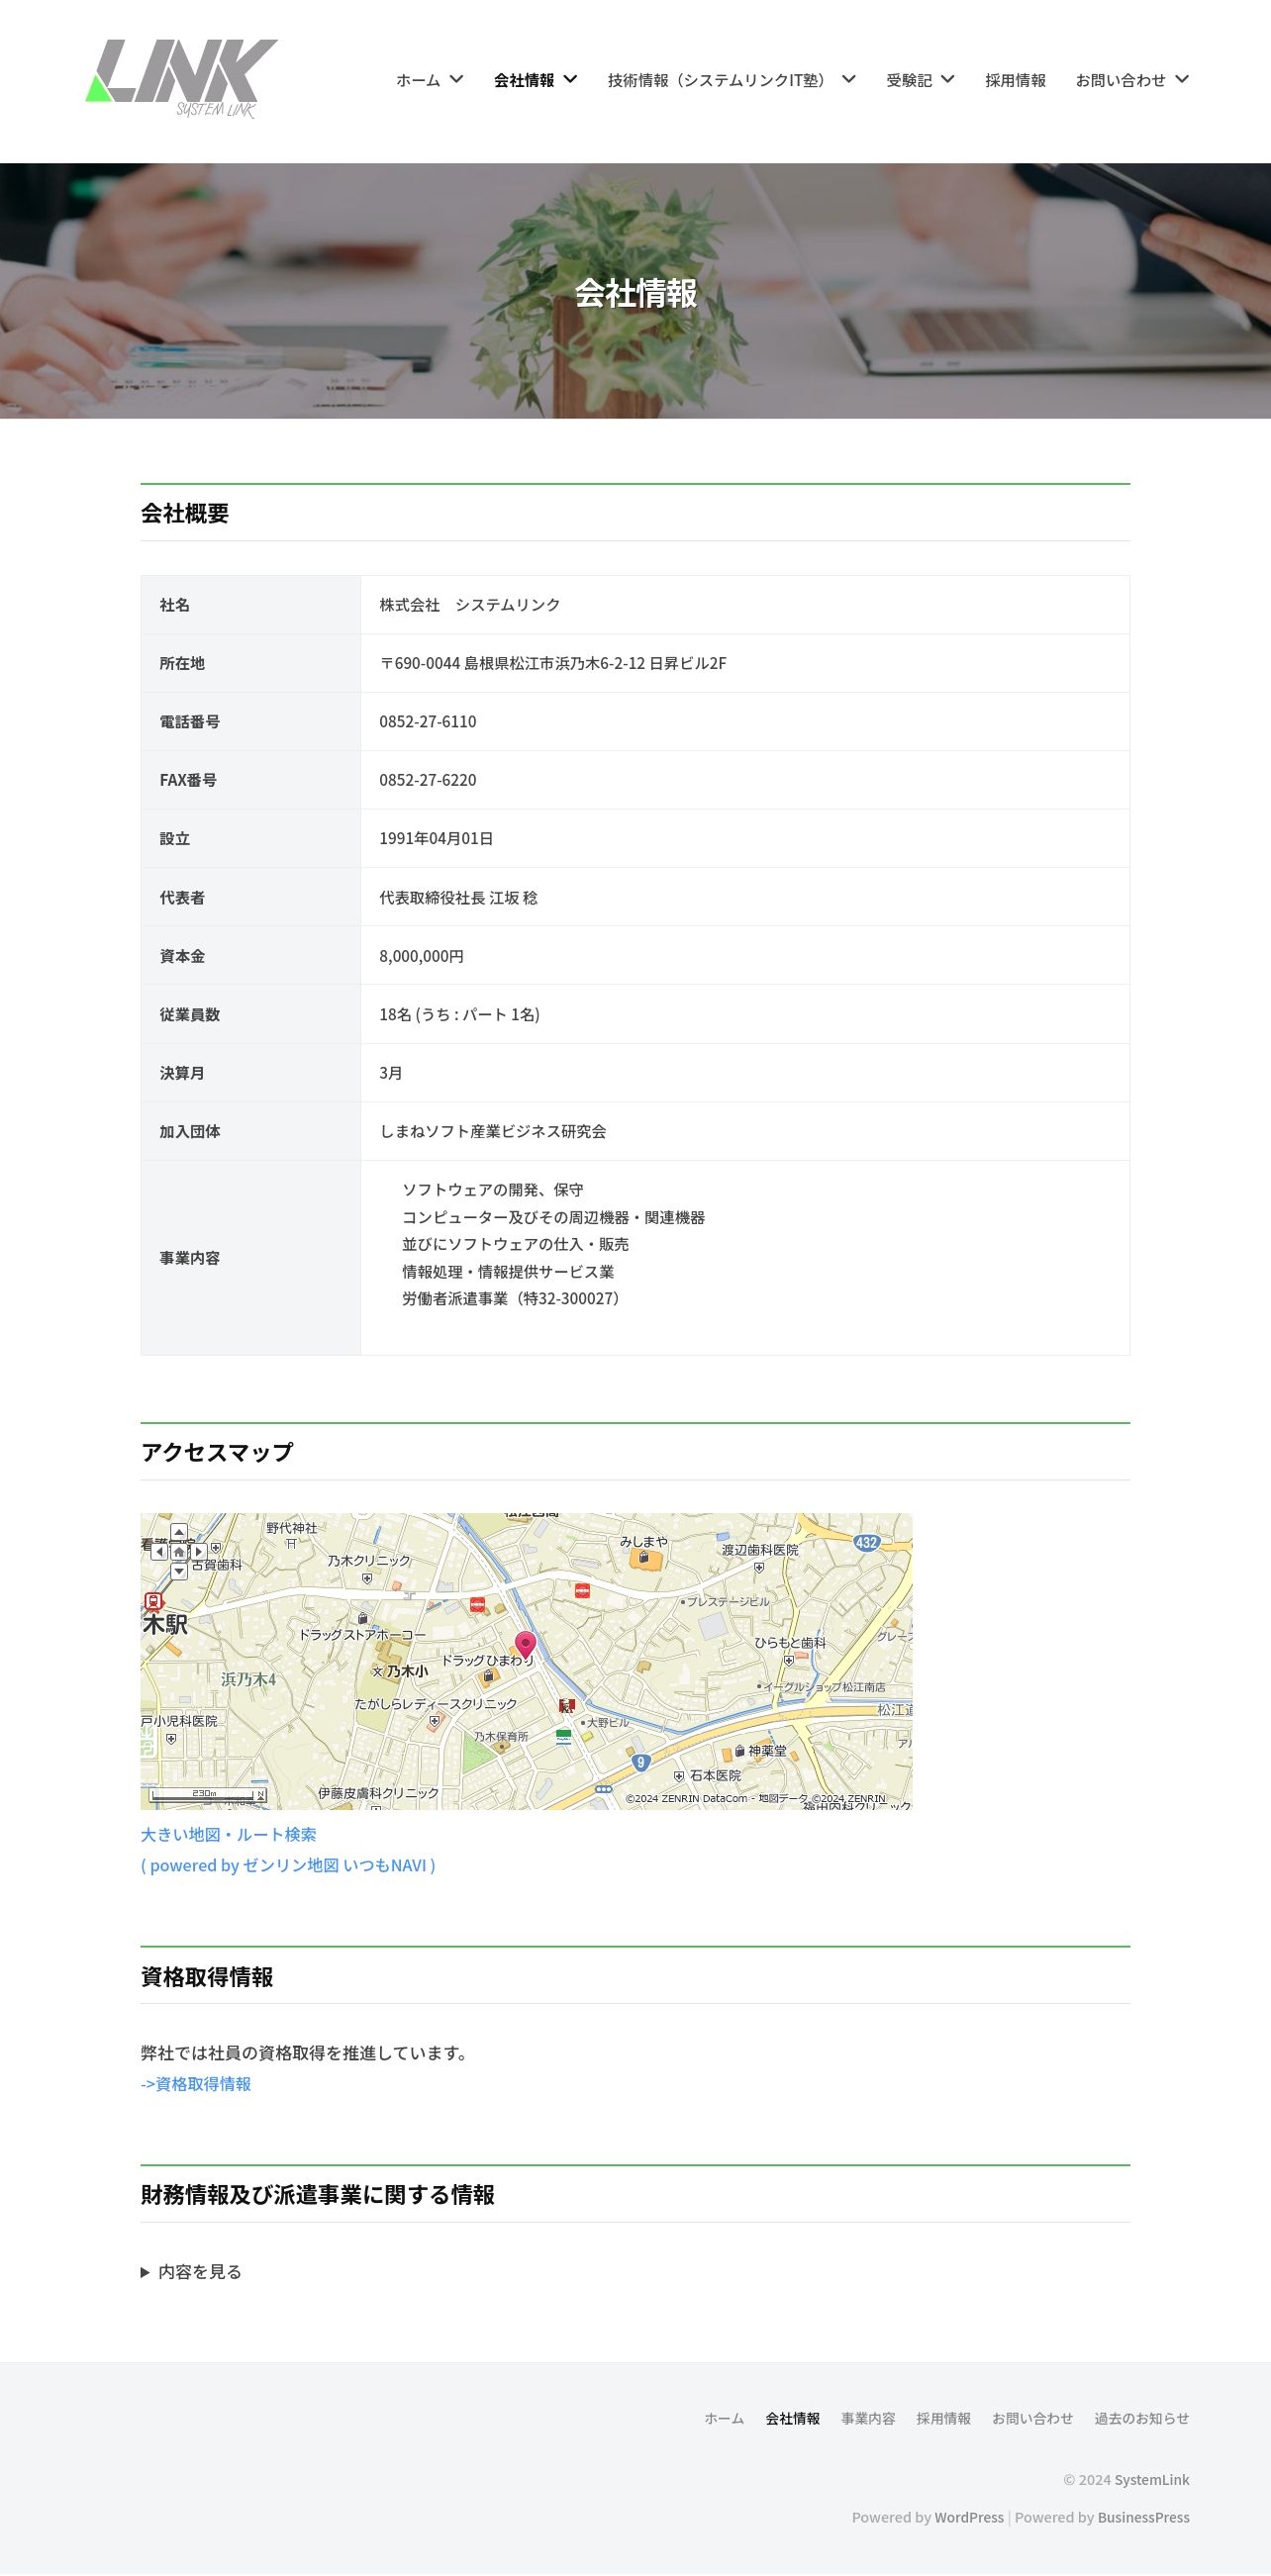Click the 決算月 value 3月
1271x2576 pixels.
pyautogui.click(x=391, y=1072)
